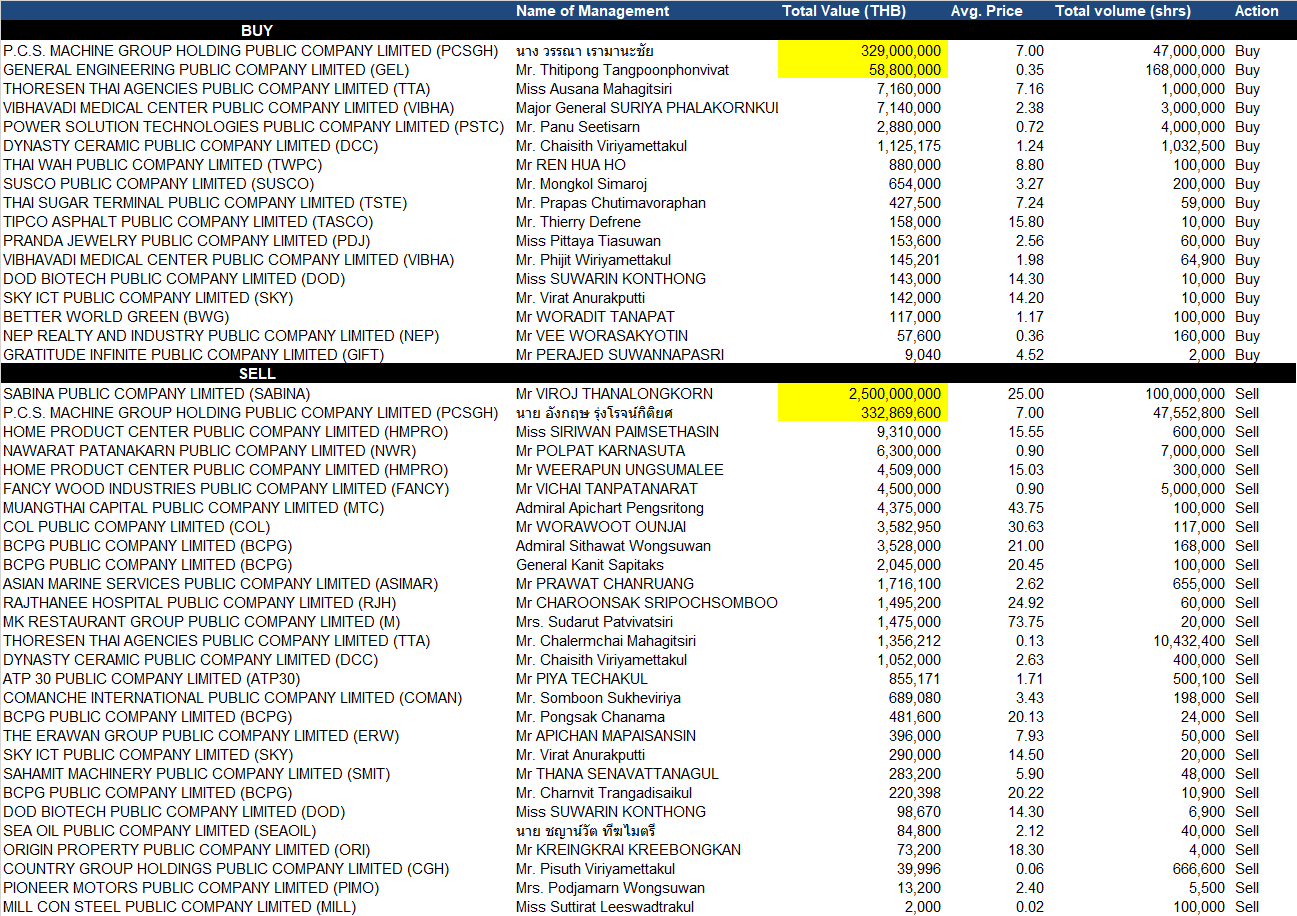Click the 'Total Value (THB)' column header

coord(844,11)
